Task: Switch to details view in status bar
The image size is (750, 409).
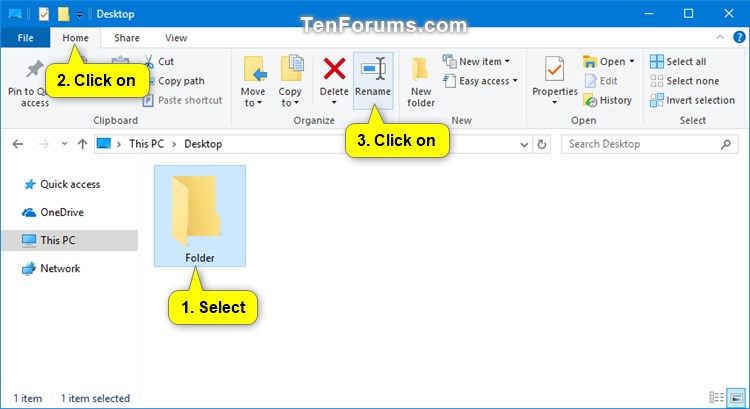Action: [x=716, y=397]
